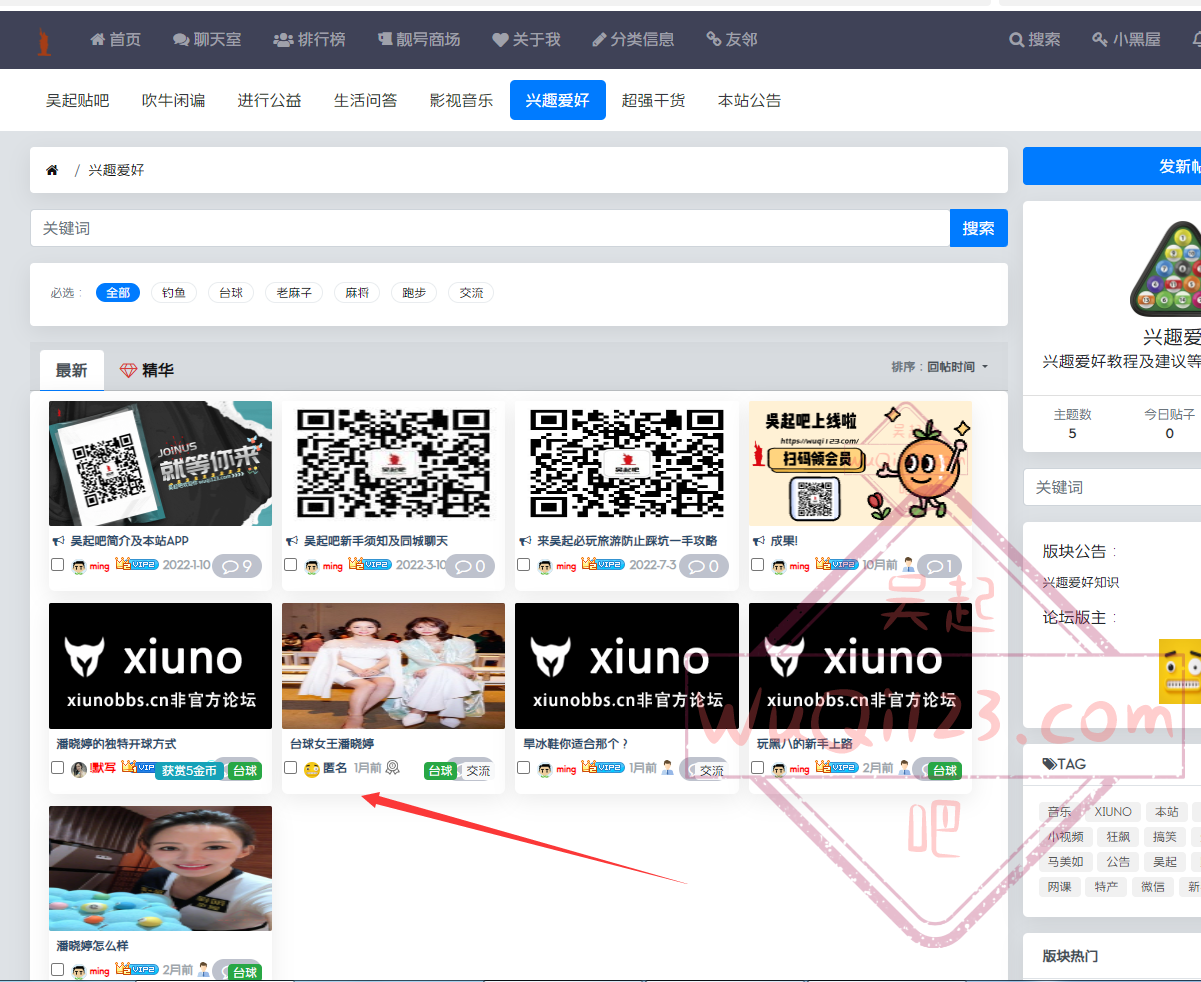Open 分类信息 classified info page
Viewport: 1201px width, 982px height.
[633, 40]
